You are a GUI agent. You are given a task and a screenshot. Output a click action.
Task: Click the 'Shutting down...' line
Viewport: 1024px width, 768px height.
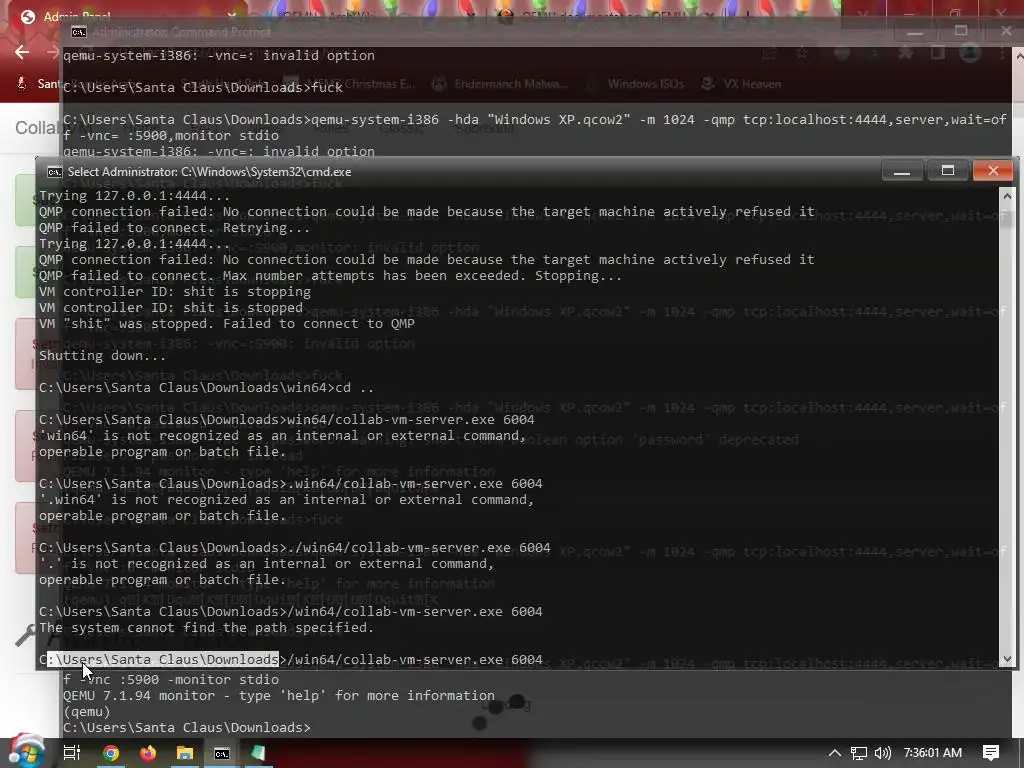[102, 356]
